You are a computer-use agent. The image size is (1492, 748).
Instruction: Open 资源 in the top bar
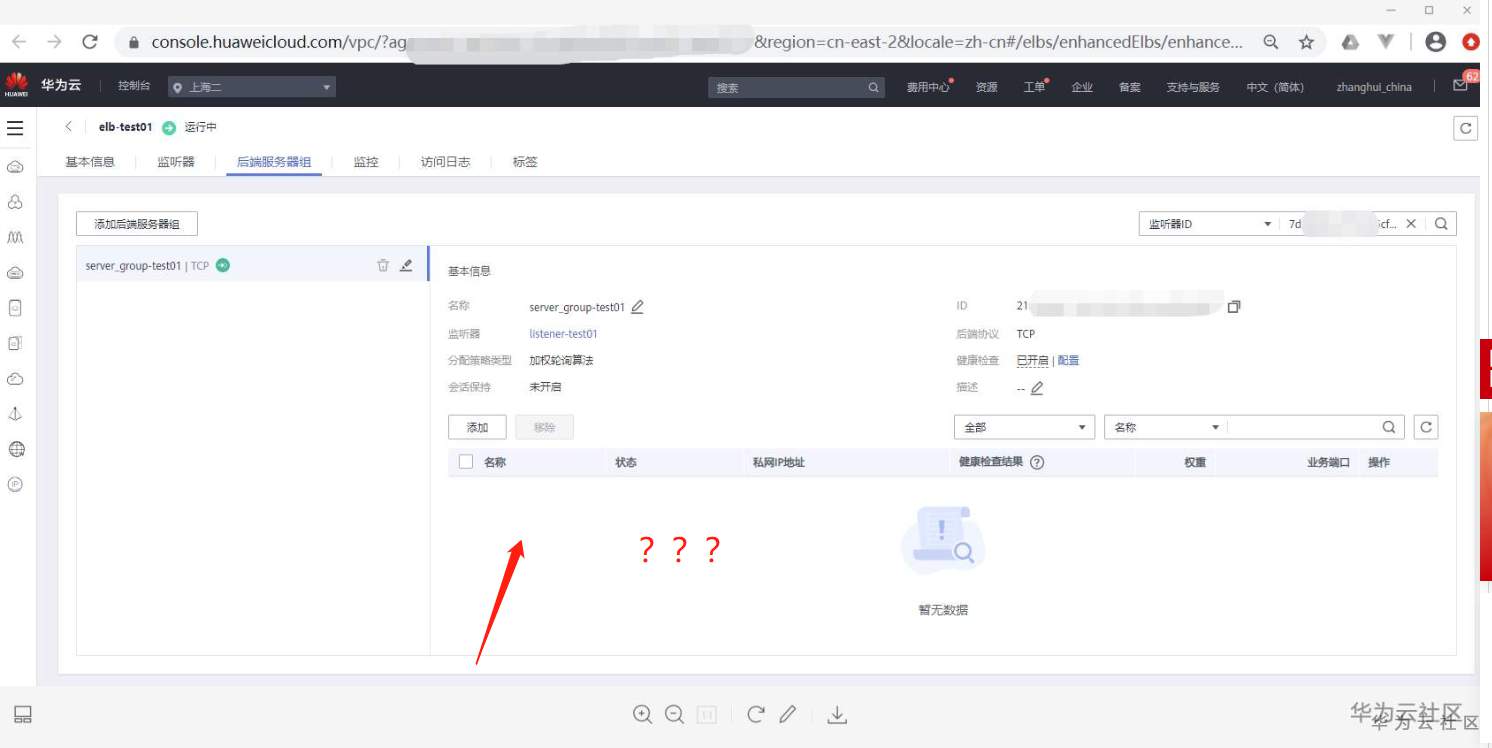987,87
